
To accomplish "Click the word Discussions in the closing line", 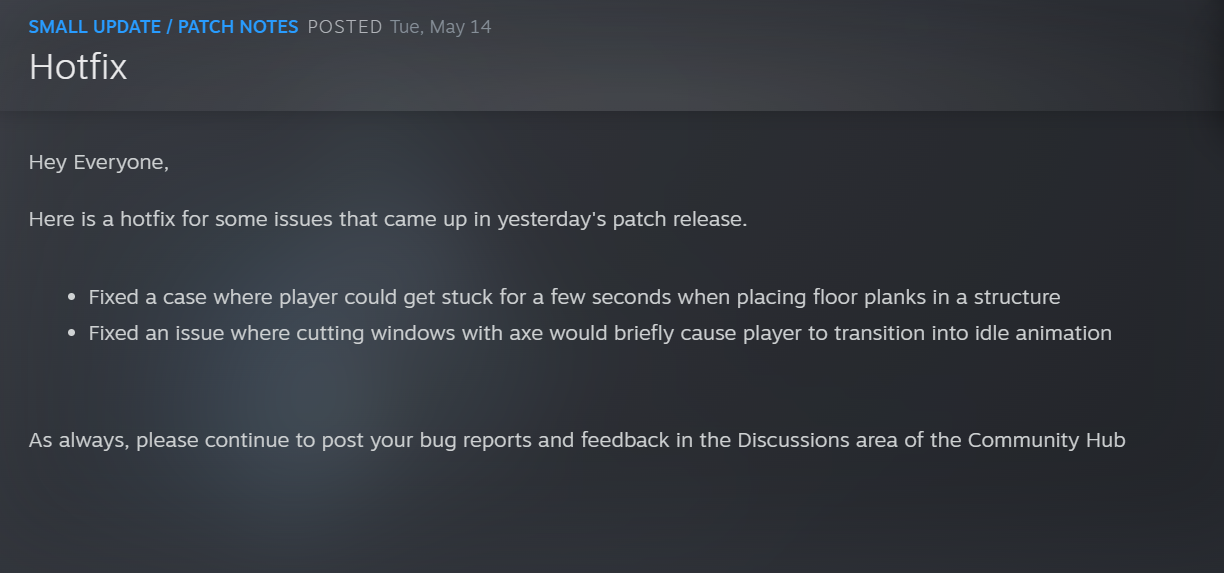I will [x=794, y=440].
